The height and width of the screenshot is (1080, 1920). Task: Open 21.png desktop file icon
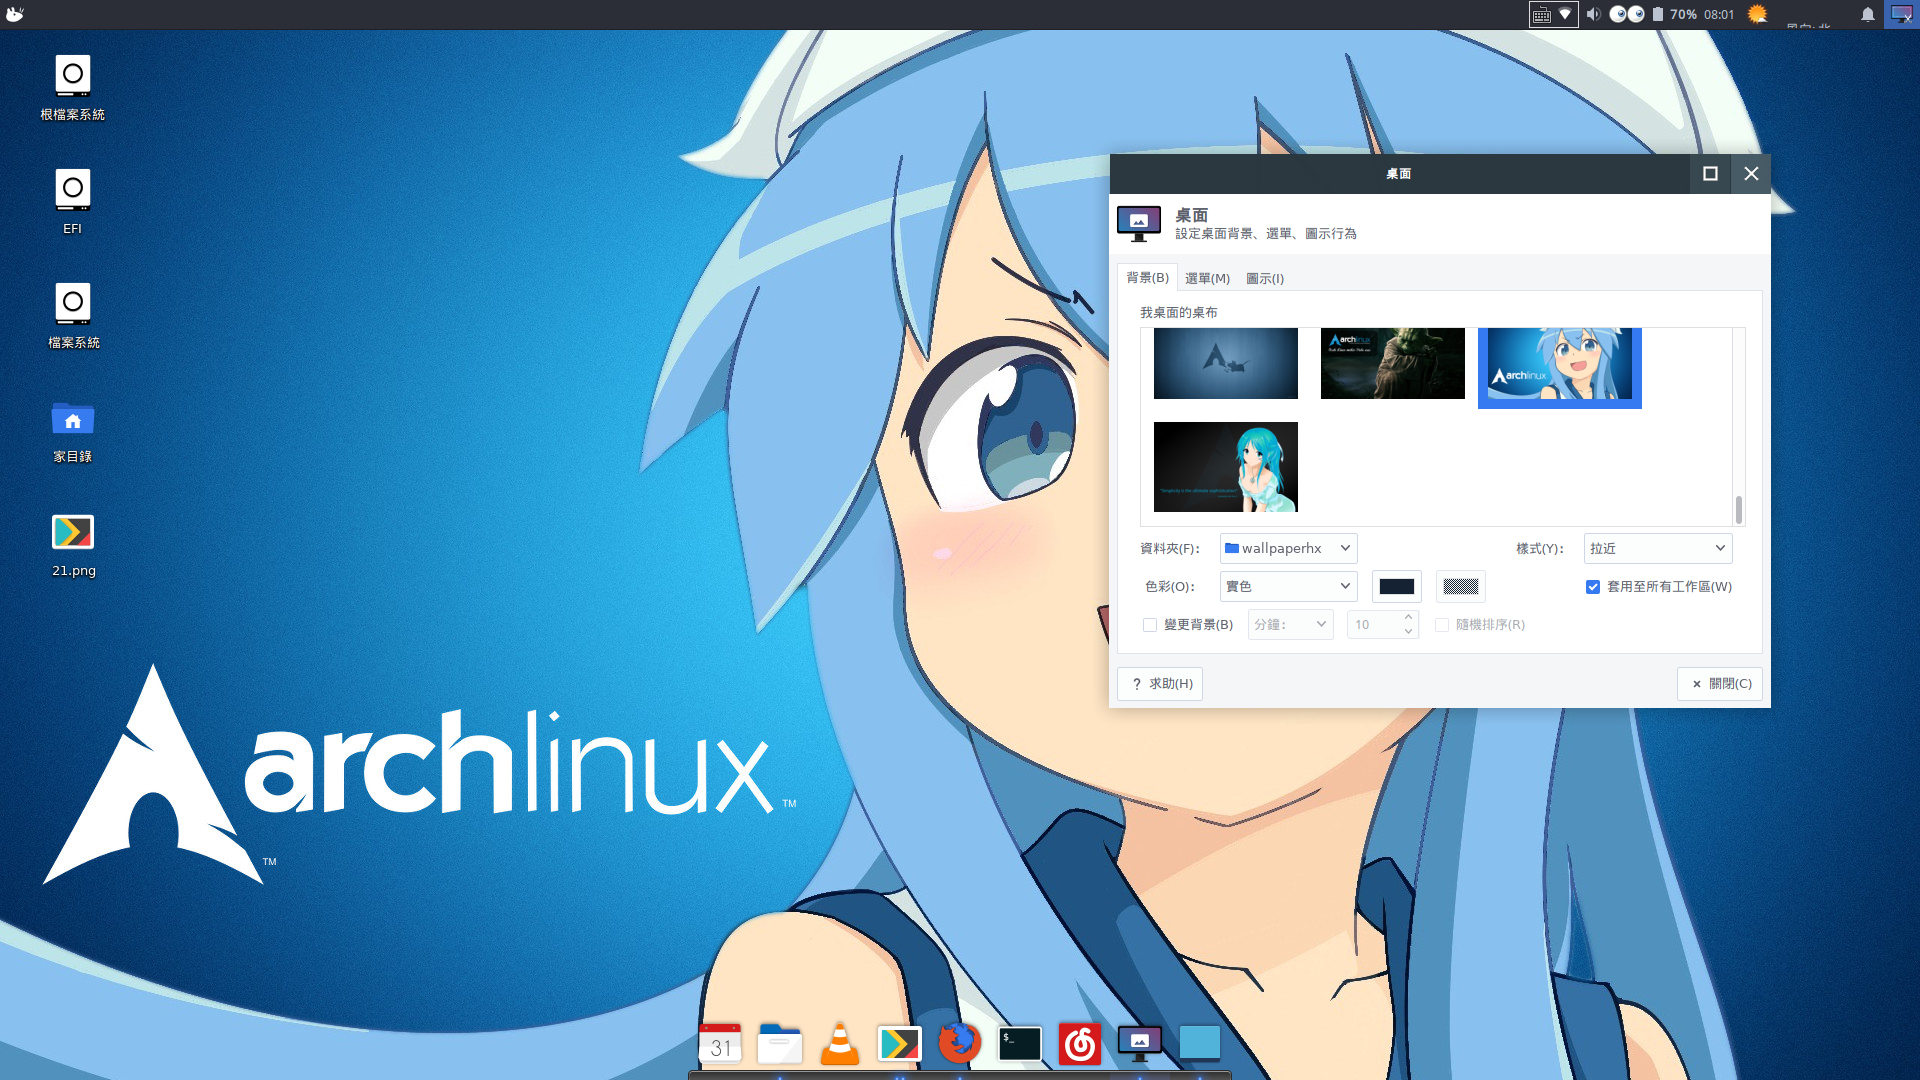coord(73,533)
